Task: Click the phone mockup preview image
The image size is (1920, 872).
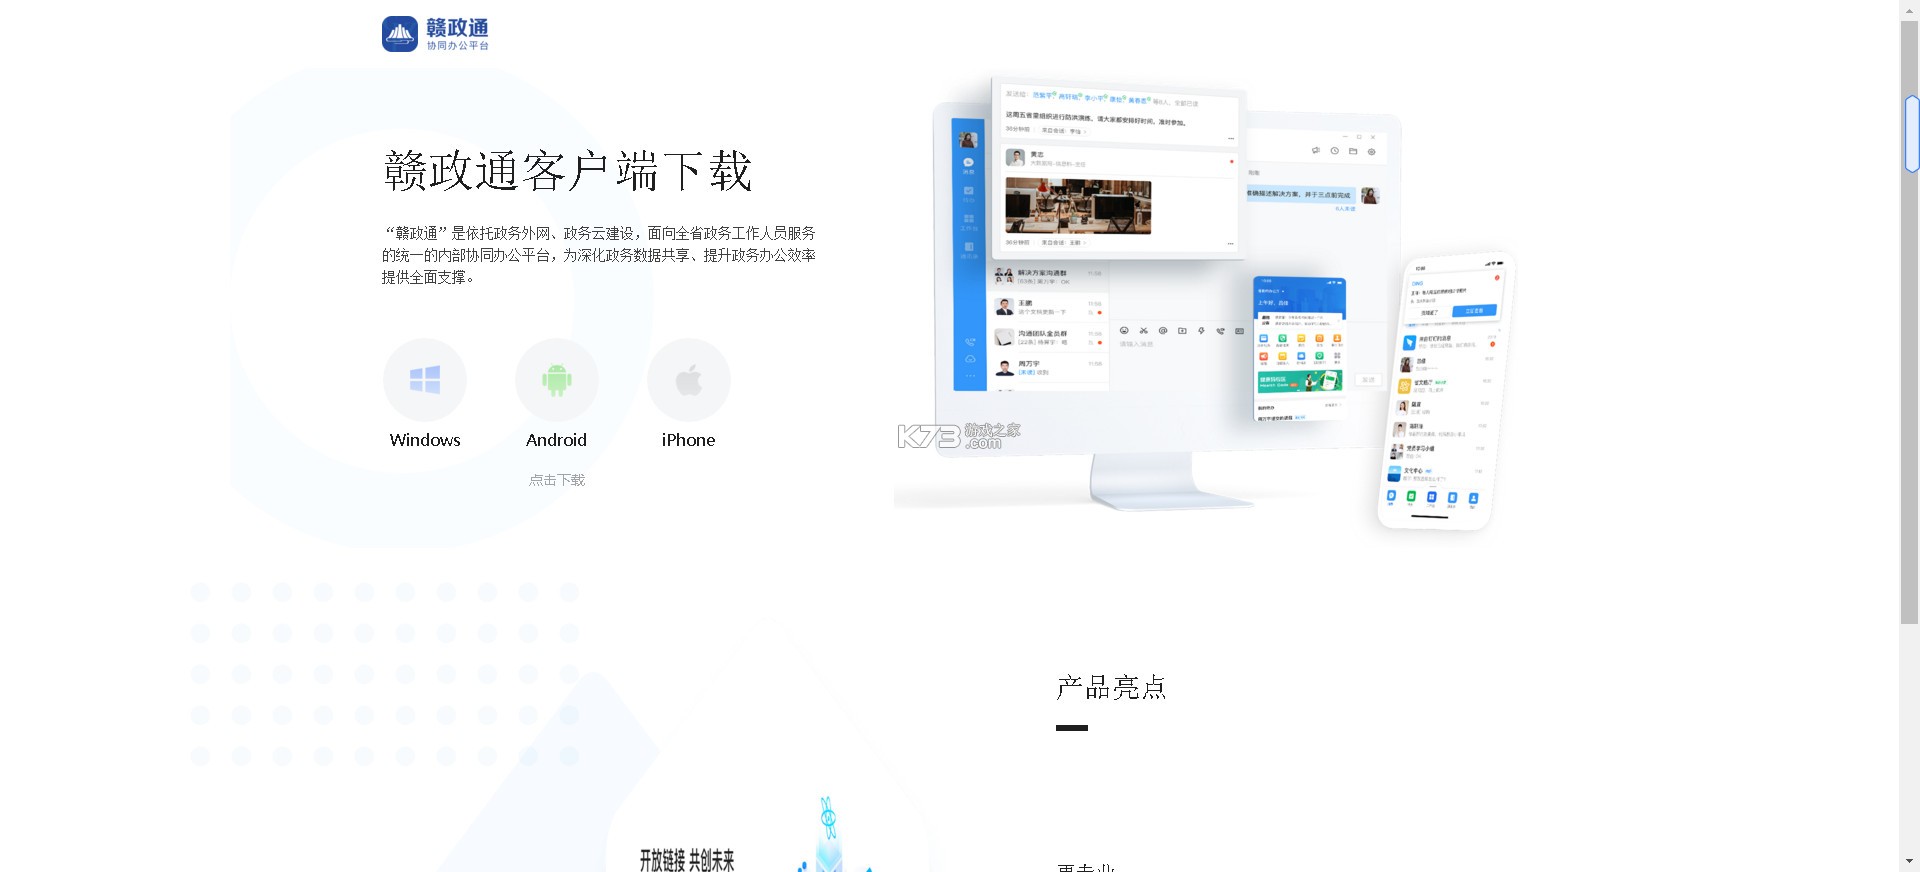Action: click(x=1446, y=390)
